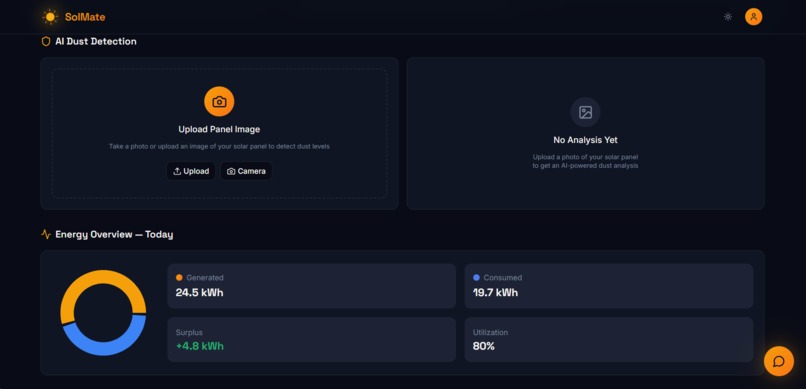Click the Upload Panel Image title

(219, 129)
